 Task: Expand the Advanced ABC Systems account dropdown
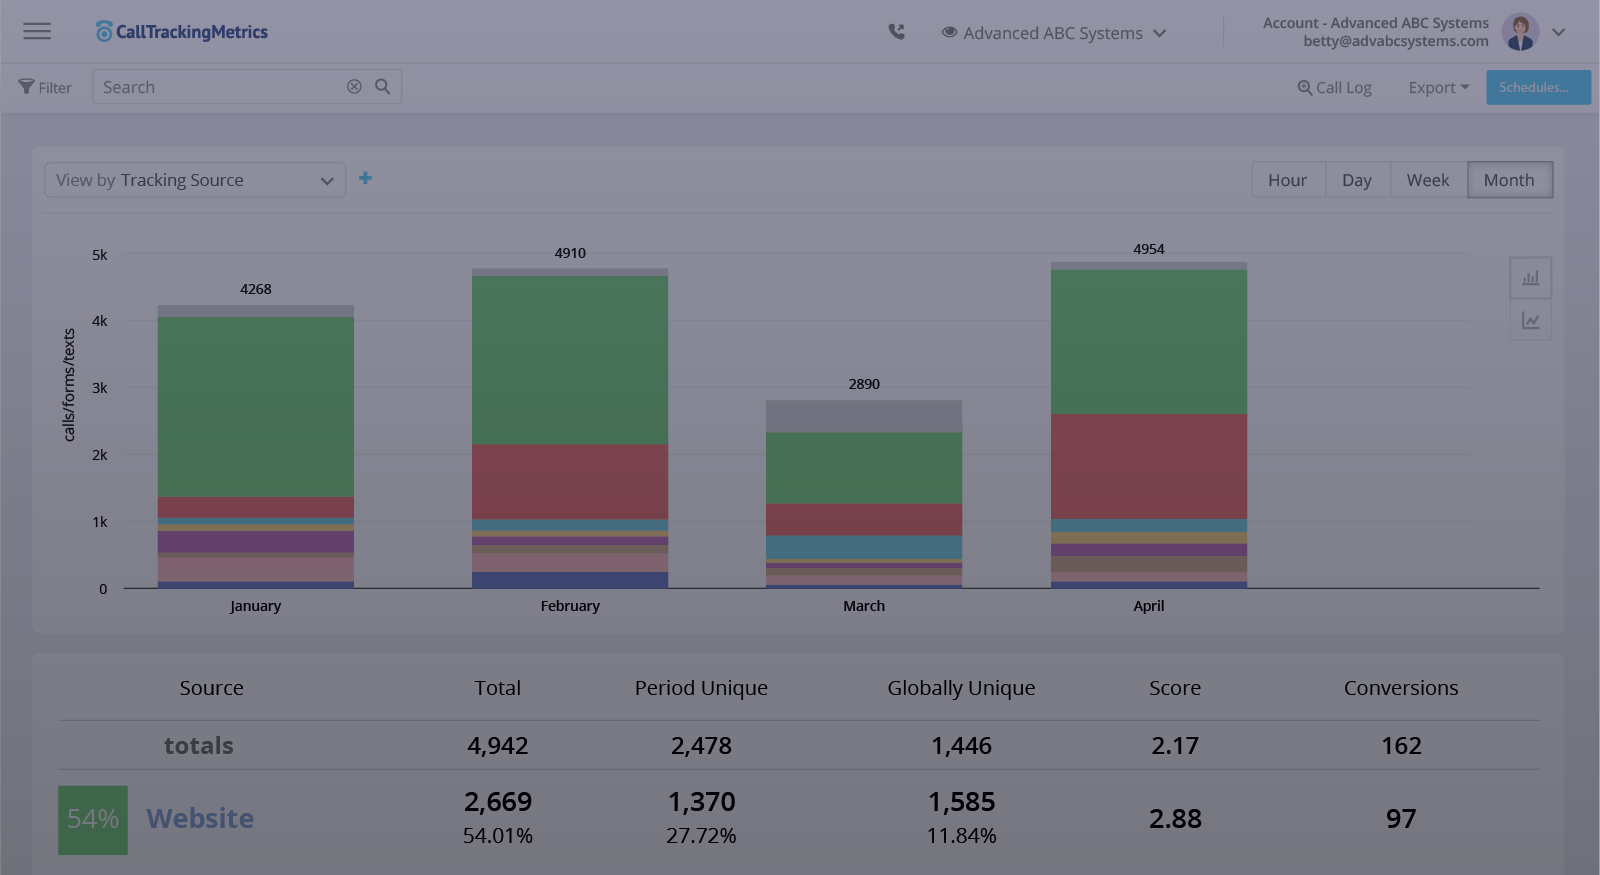tap(1054, 33)
